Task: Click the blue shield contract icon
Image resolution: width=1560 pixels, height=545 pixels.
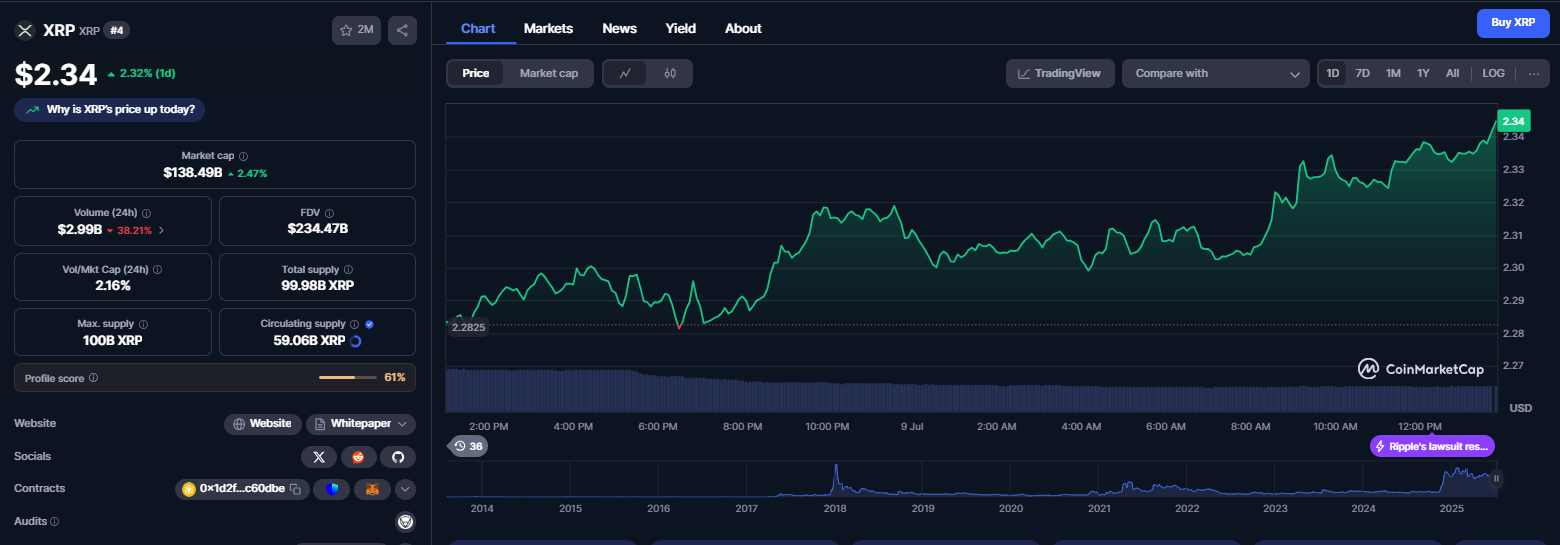Action: coord(332,489)
